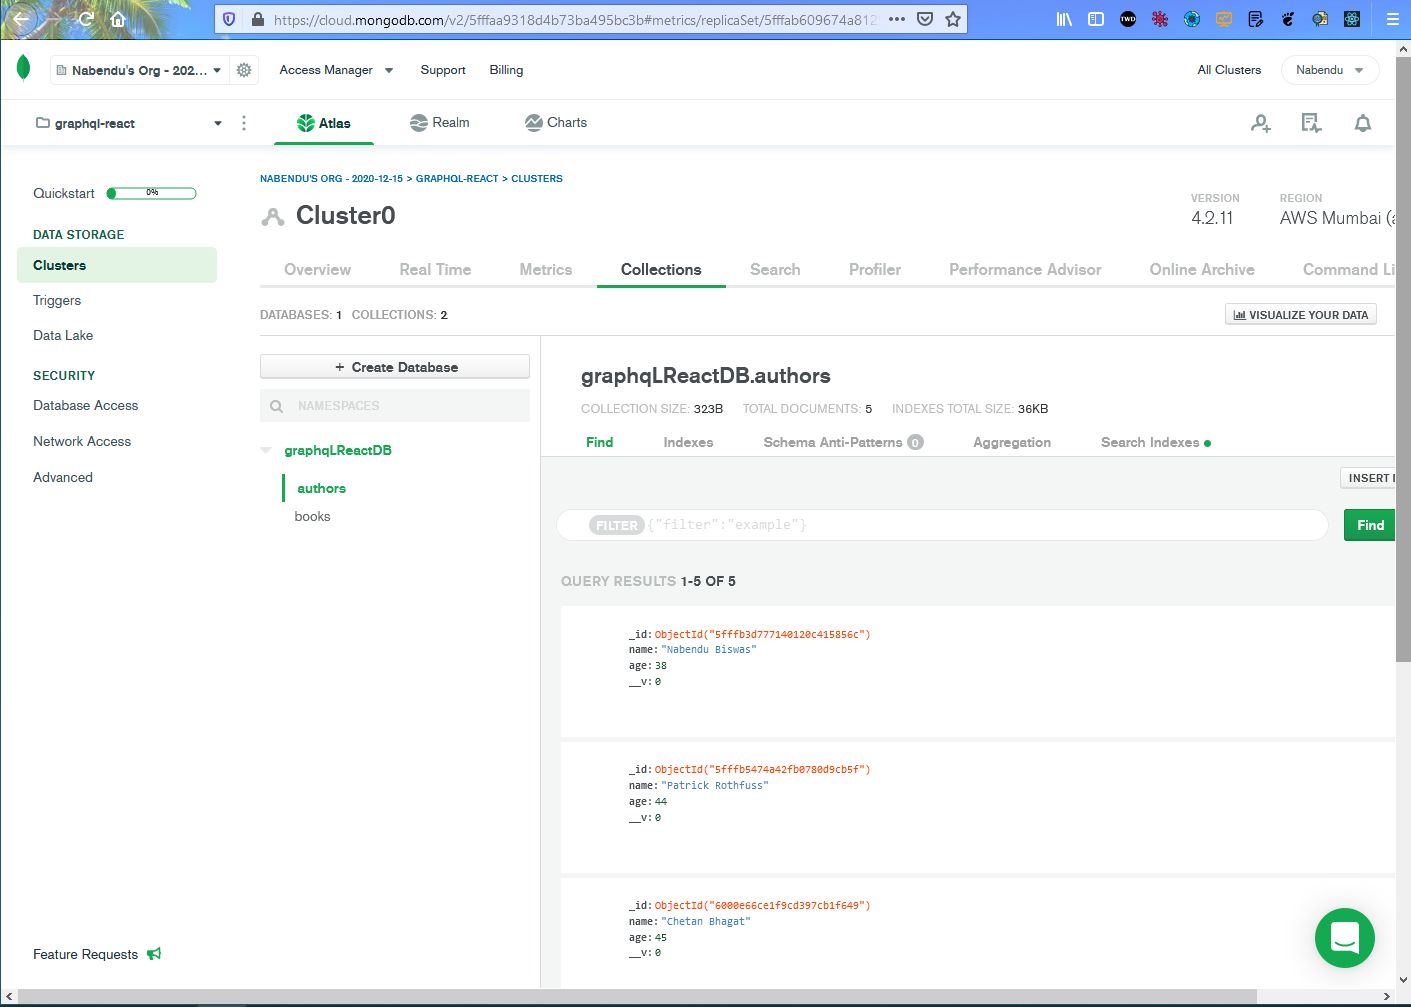Open the Performance Advisor tab
Screen dimensions: 1411x1007
pos(1025,270)
